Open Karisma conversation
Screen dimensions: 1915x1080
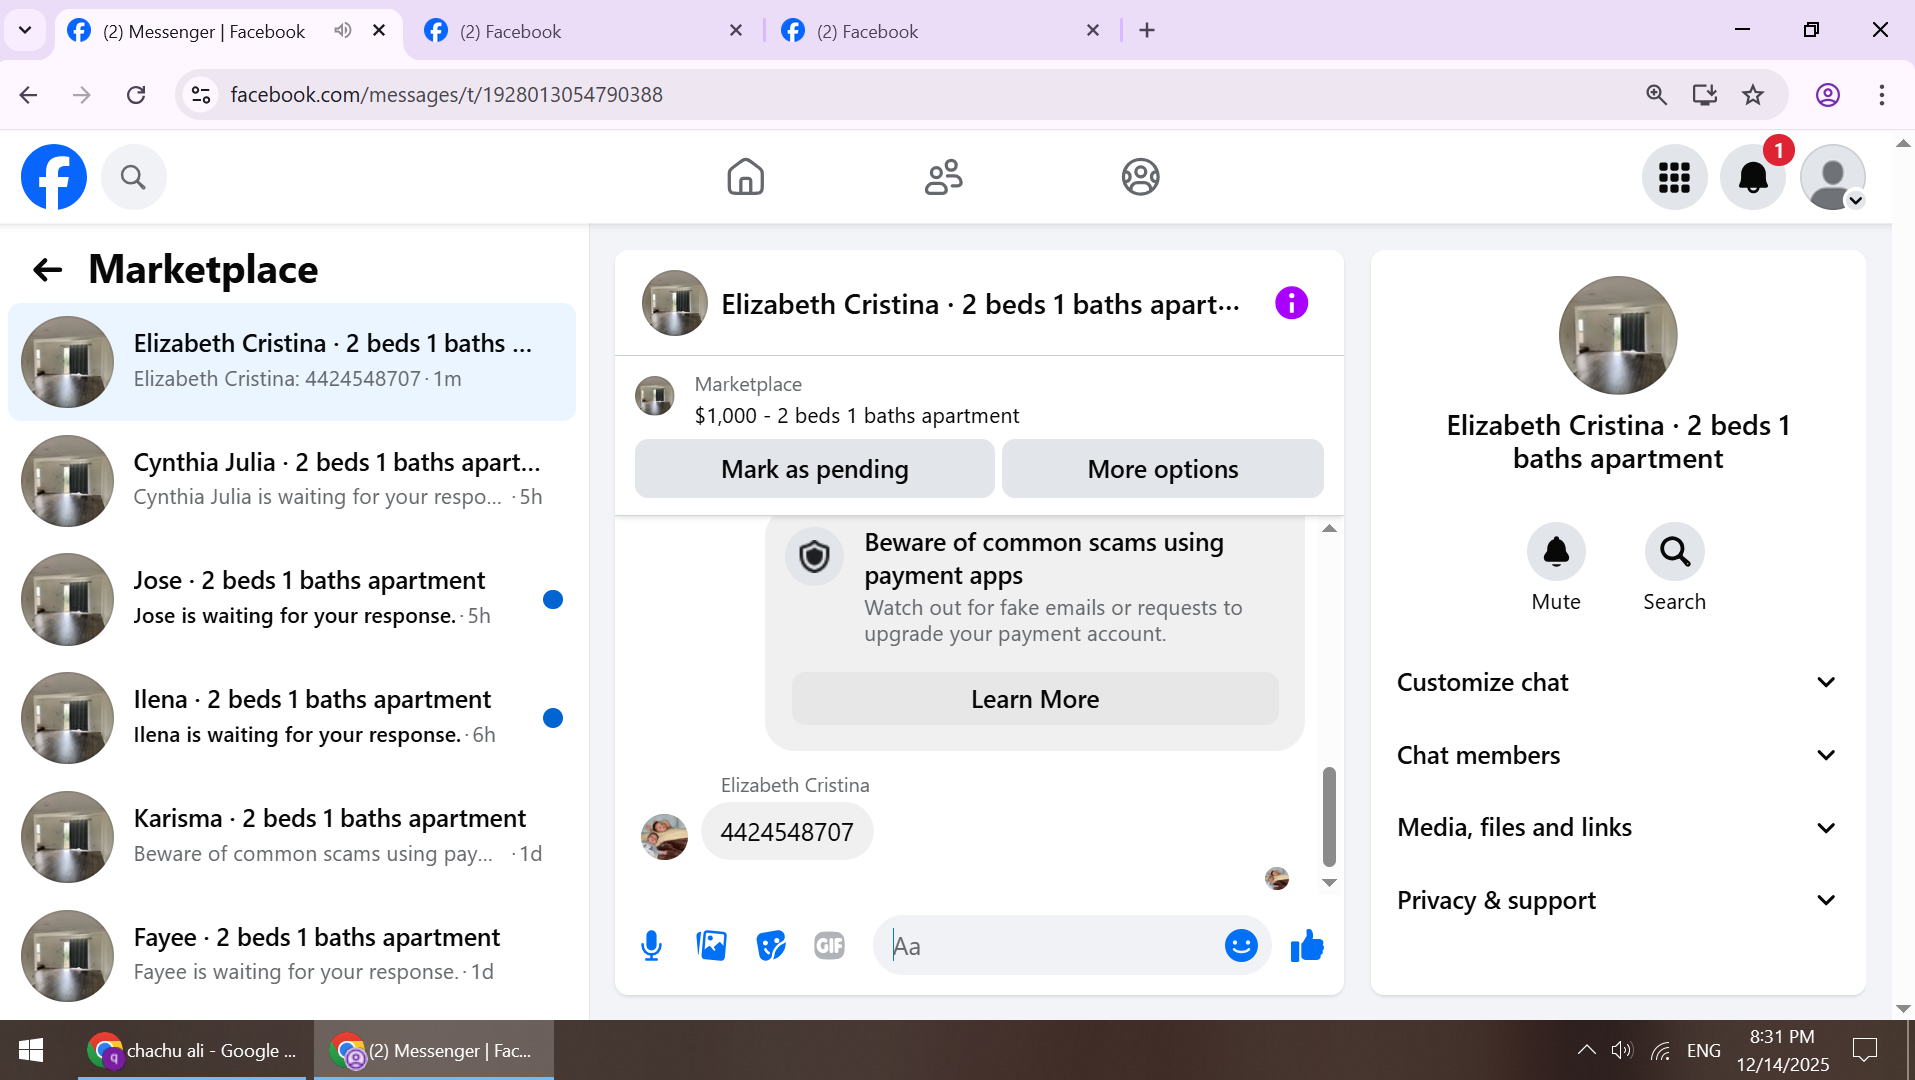(292, 837)
